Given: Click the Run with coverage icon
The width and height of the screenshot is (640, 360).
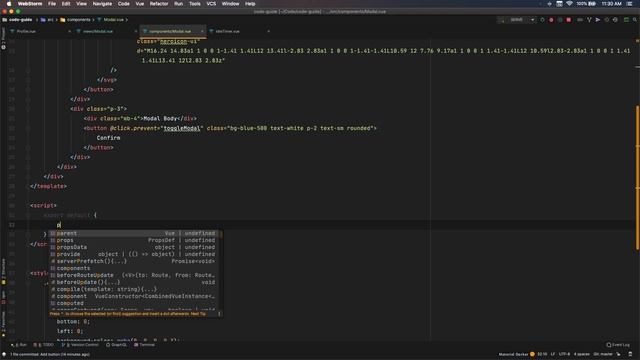Looking at the screenshot, I should (560, 20).
